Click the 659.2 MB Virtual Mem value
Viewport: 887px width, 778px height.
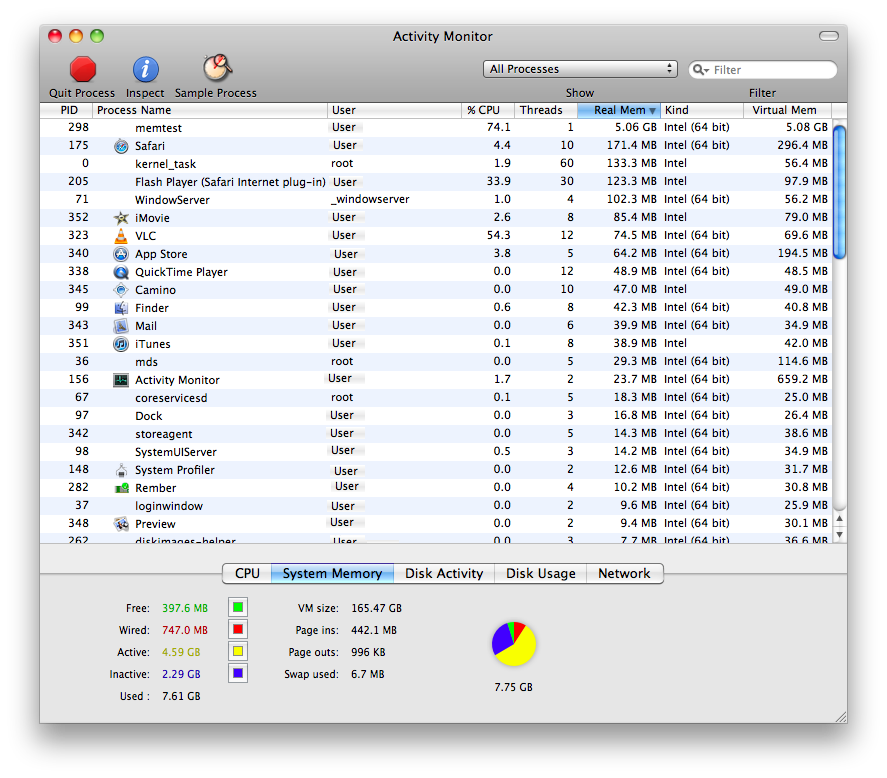click(802, 379)
